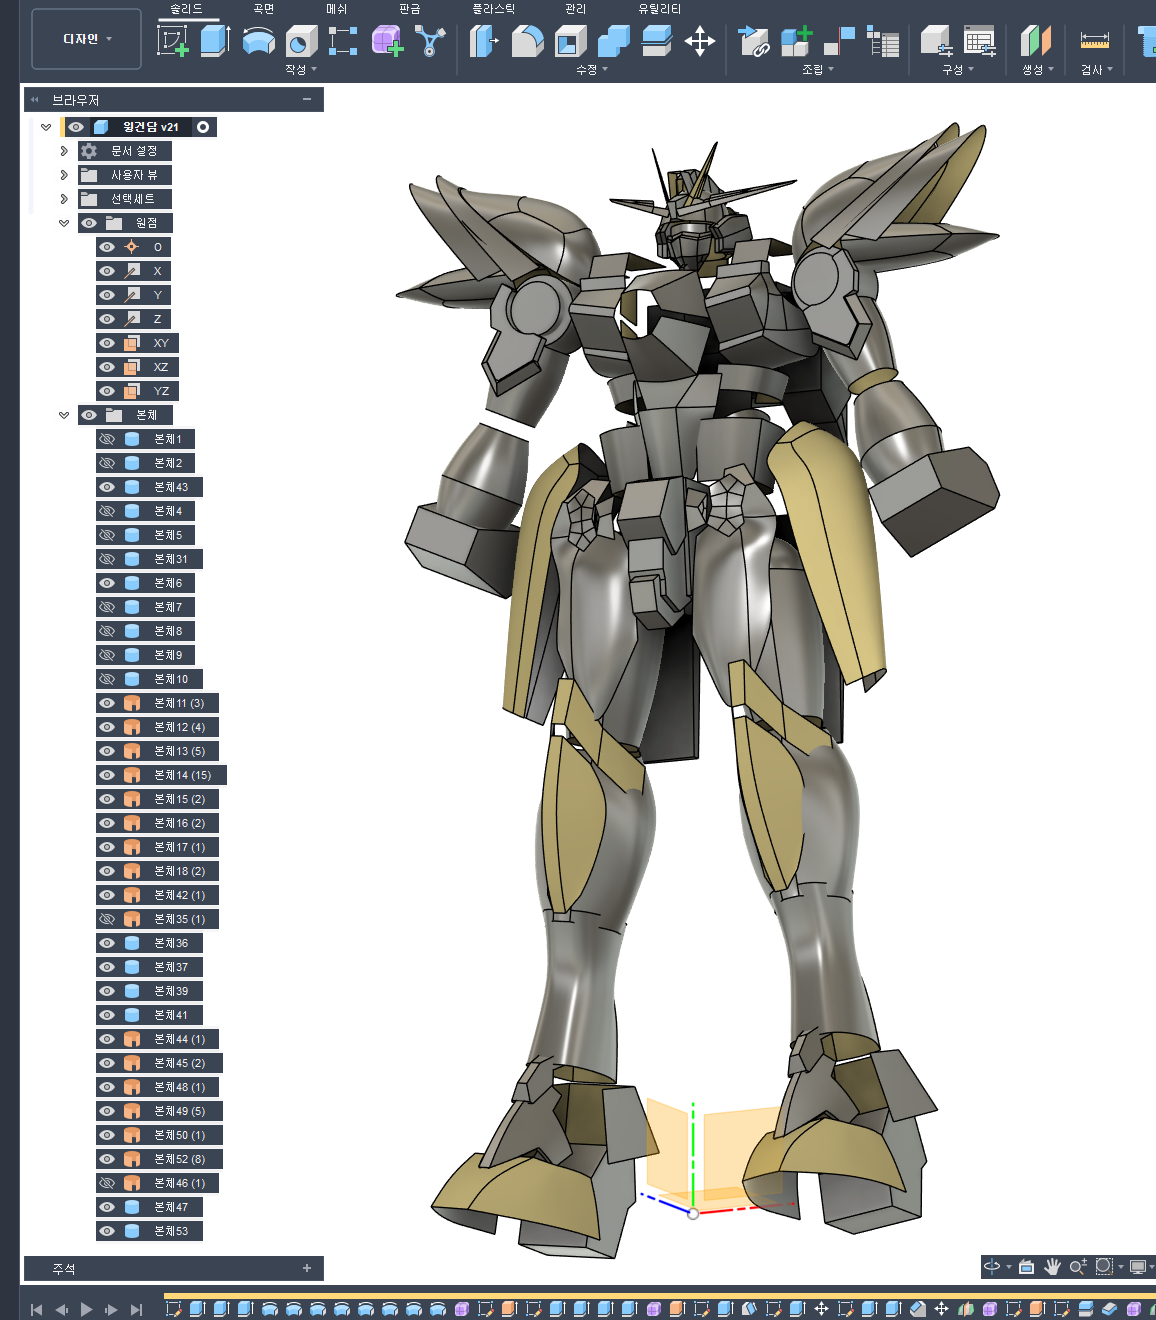1156x1320 pixels.
Task: Expand the 문서 설정 tree node
Action: [x=64, y=151]
